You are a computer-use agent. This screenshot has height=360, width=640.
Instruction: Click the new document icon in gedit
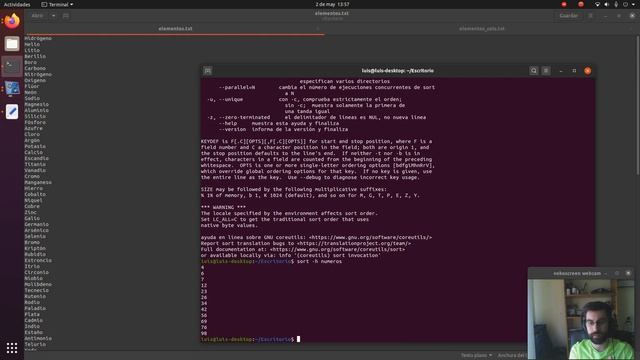66,16
